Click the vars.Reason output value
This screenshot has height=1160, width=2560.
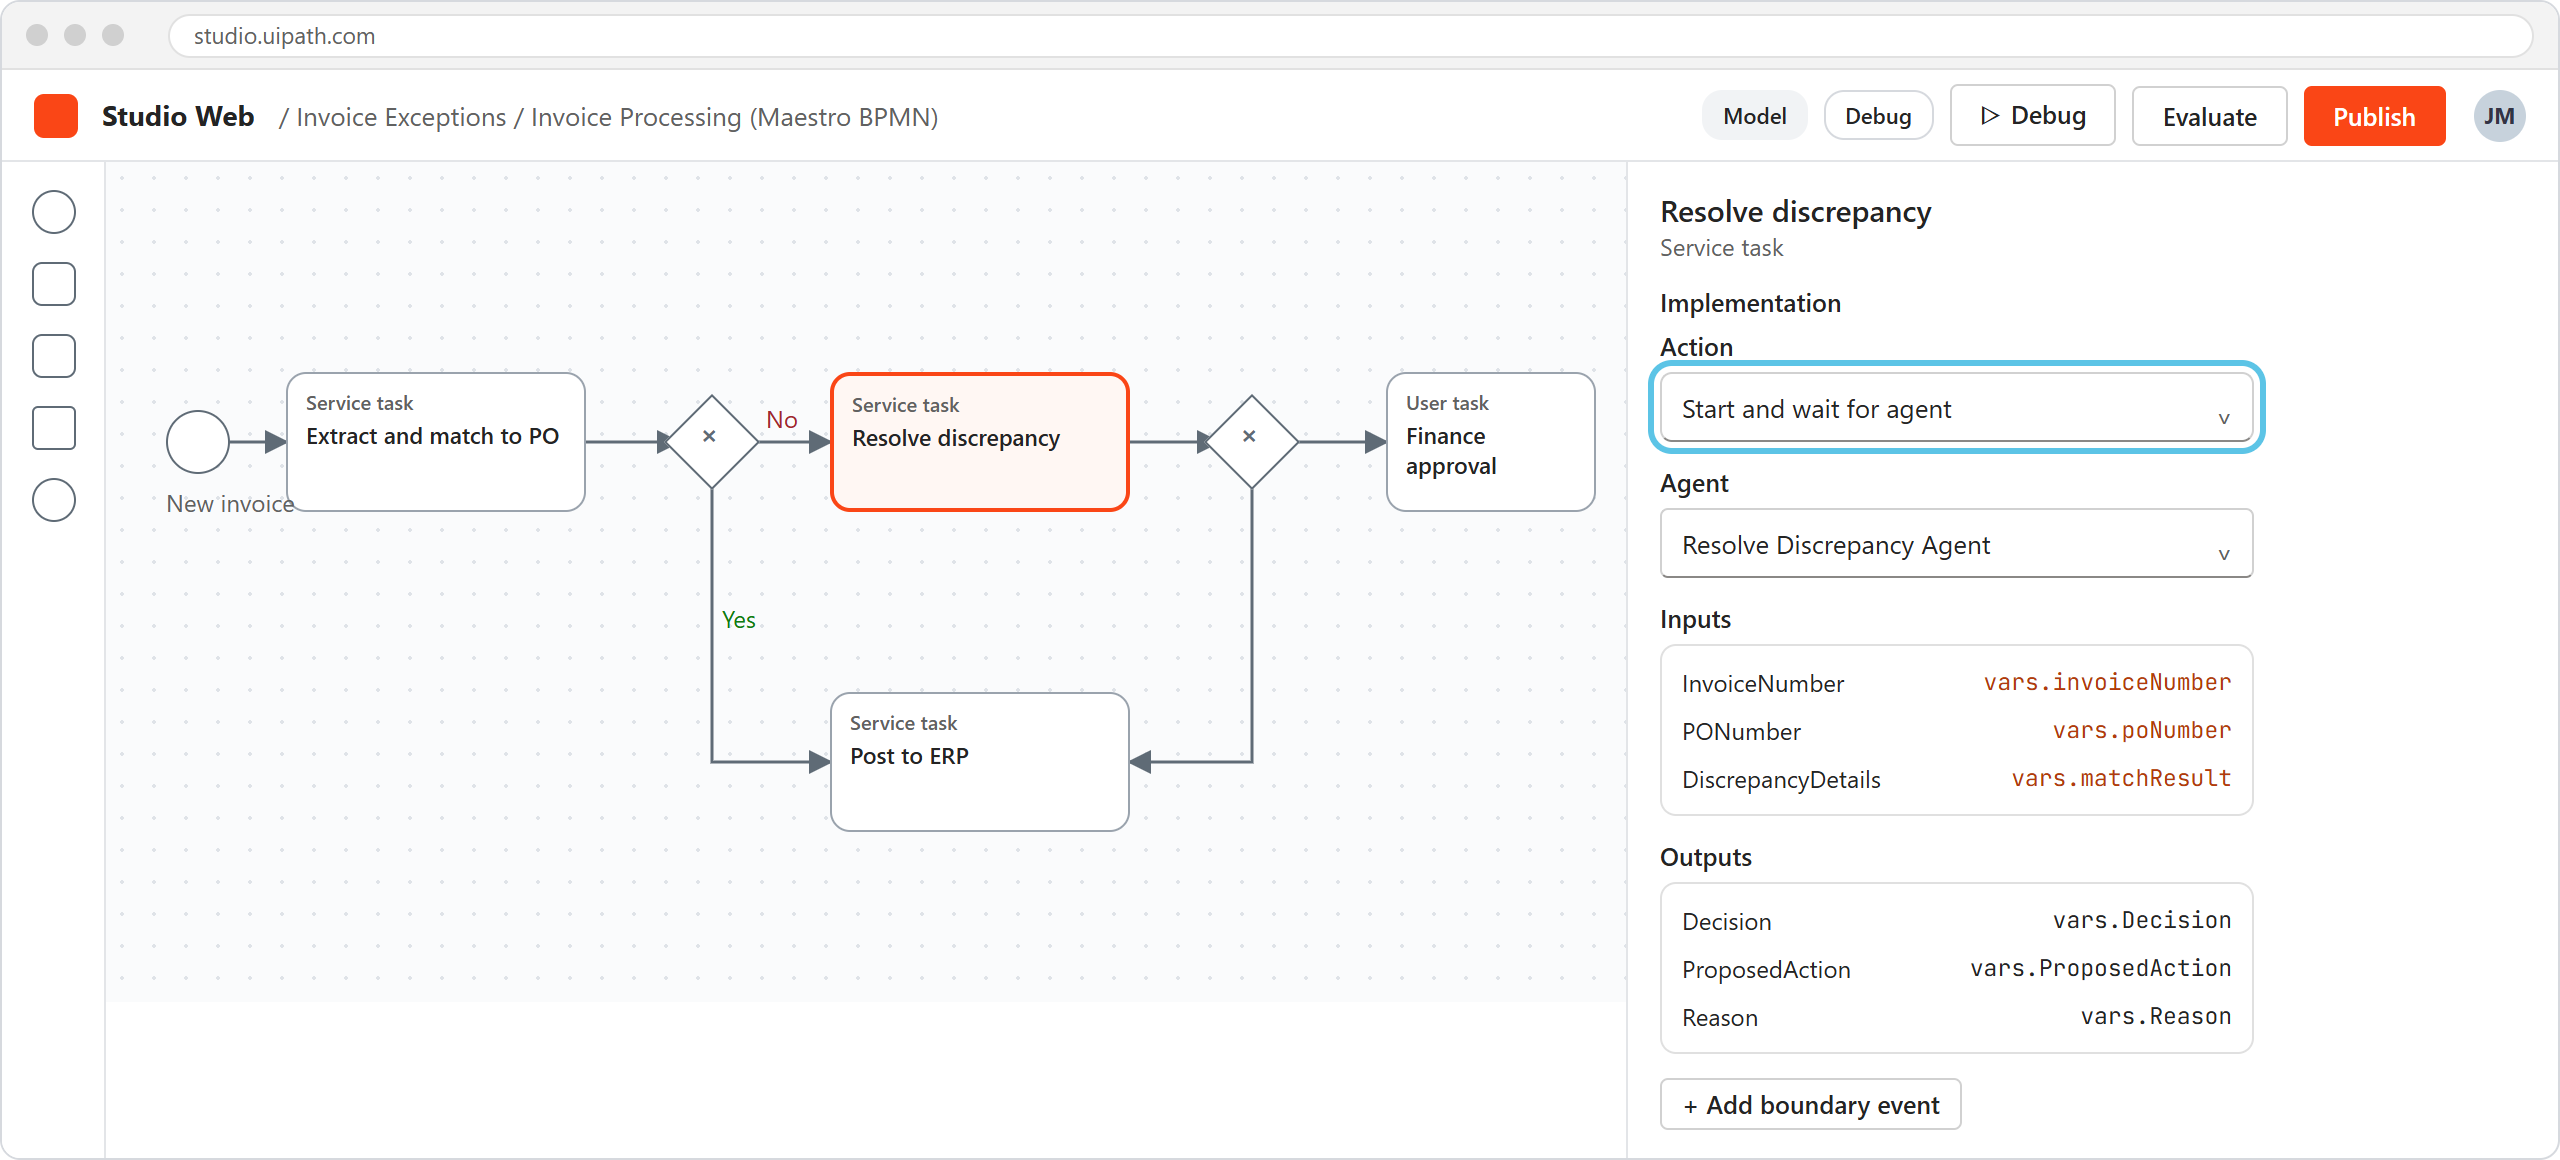click(2155, 1016)
